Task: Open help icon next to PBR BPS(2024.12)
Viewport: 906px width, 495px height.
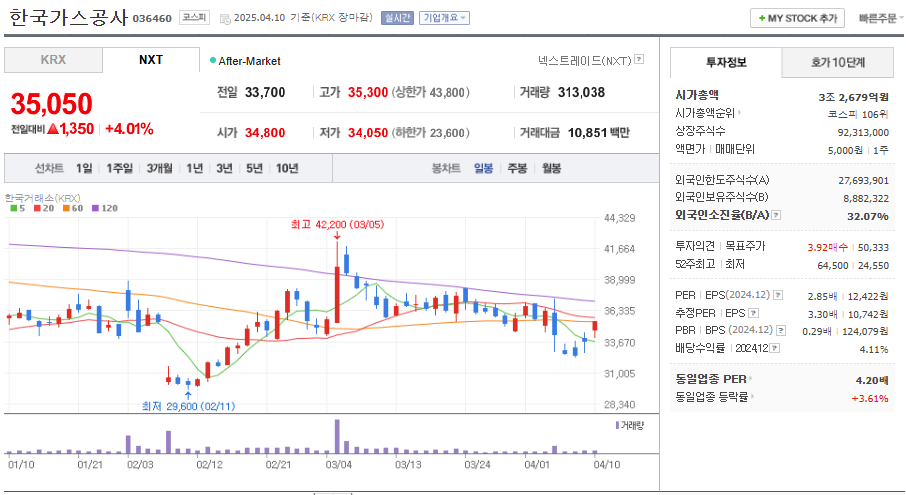Action: tap(781, 330)
